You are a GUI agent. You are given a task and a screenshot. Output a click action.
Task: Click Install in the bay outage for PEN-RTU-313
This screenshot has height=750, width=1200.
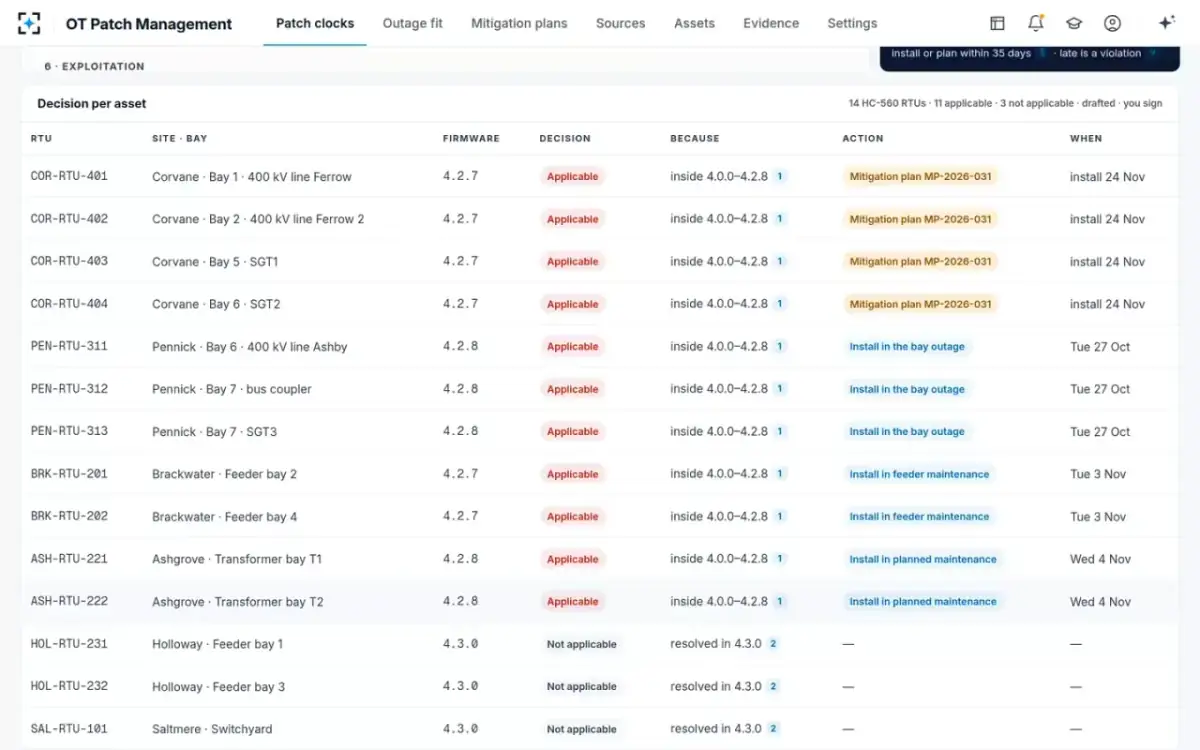tap(907, 432)
